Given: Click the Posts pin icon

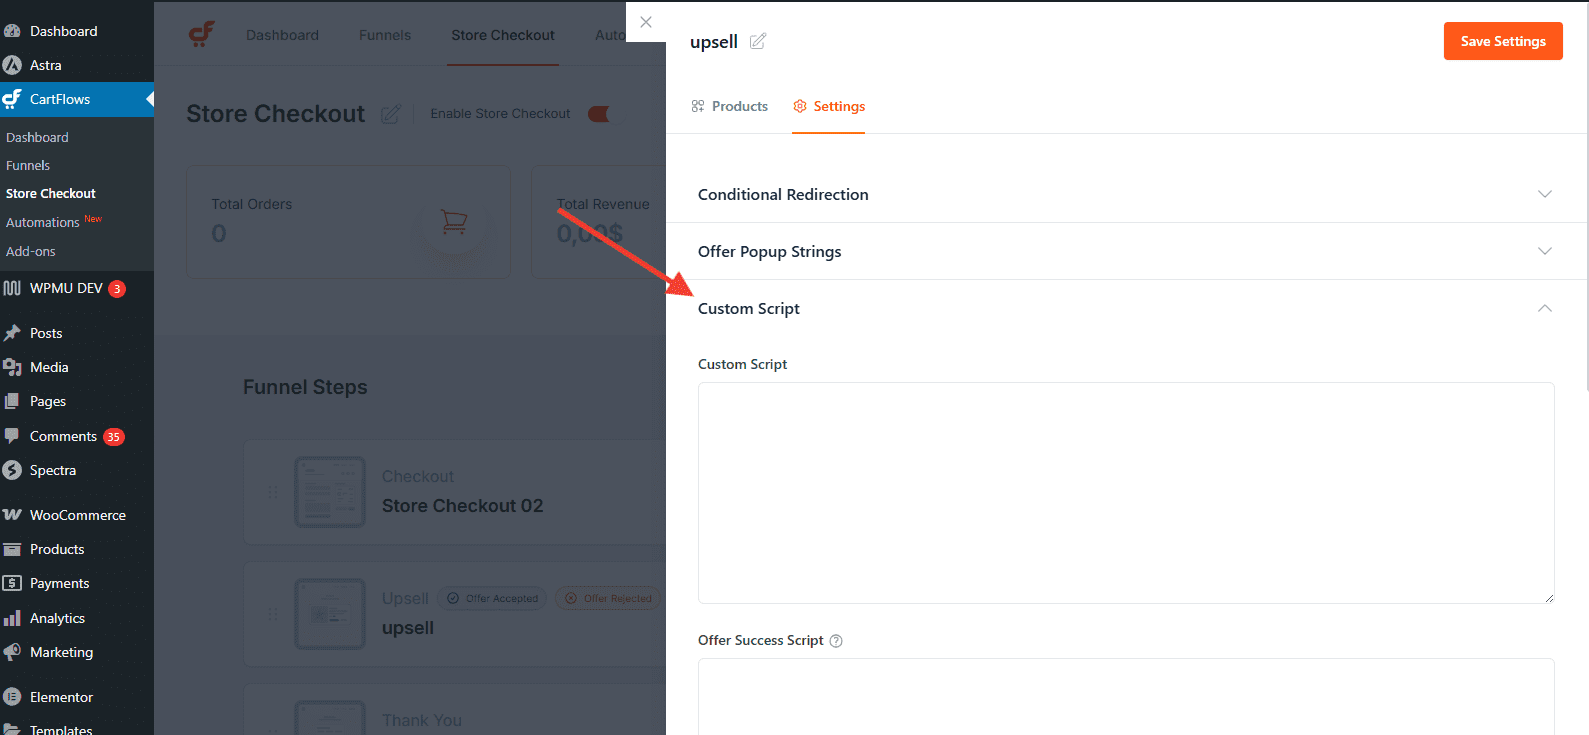Looking at the screenshot, I should (12, 333).
